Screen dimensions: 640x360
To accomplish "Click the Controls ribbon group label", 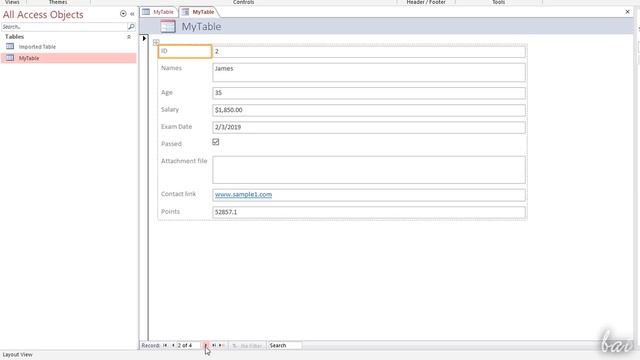I will 244,2.
